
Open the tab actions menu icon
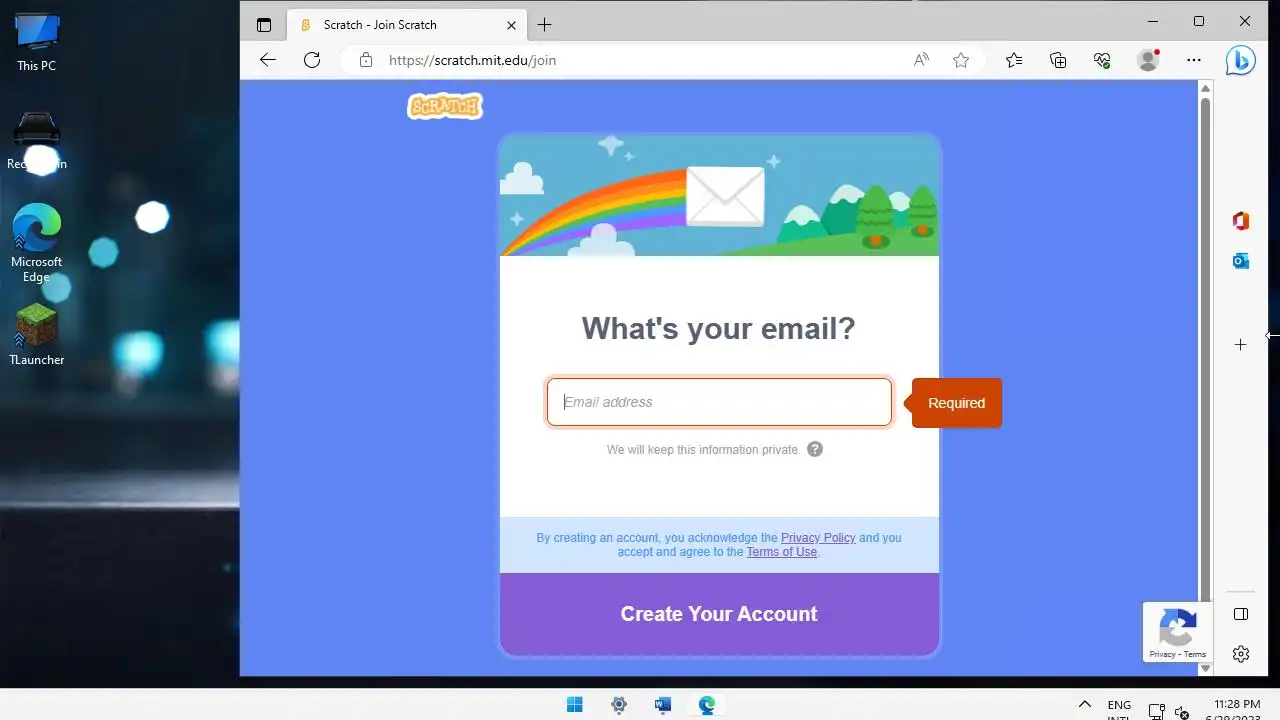coord(264,25)
